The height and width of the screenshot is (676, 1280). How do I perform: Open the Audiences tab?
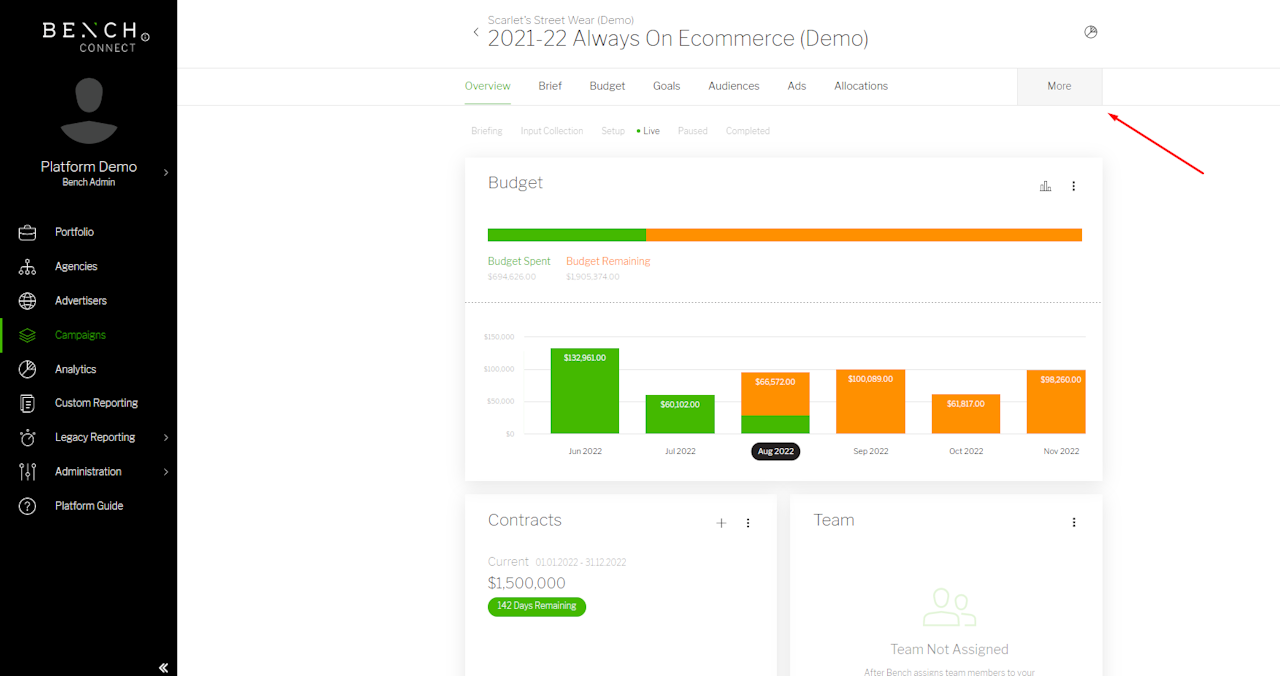(734, 86)
